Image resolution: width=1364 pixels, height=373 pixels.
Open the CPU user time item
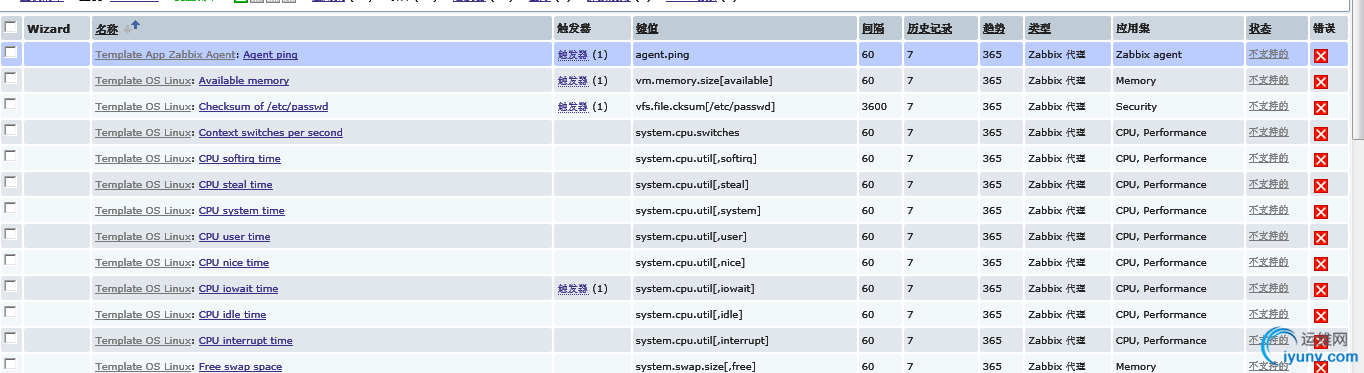(x=234, y=237)
